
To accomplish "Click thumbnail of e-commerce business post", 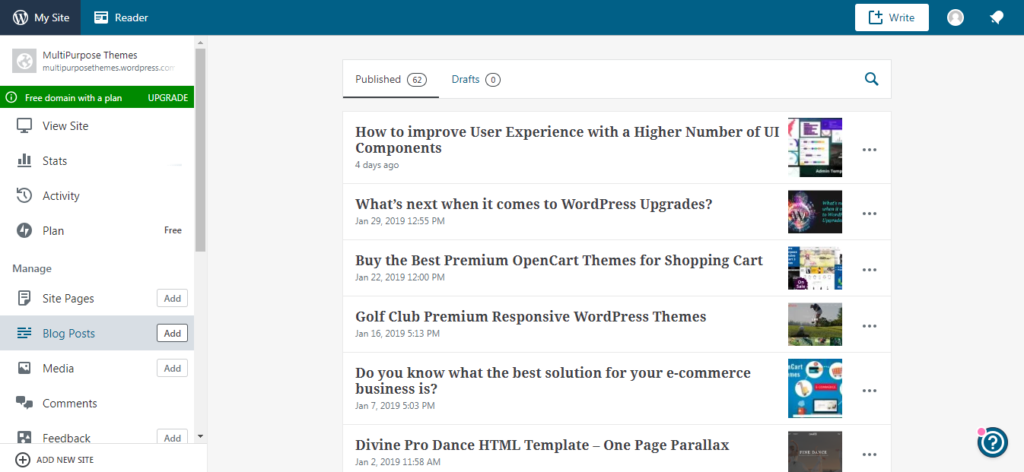I will click(x=815, y=388).
